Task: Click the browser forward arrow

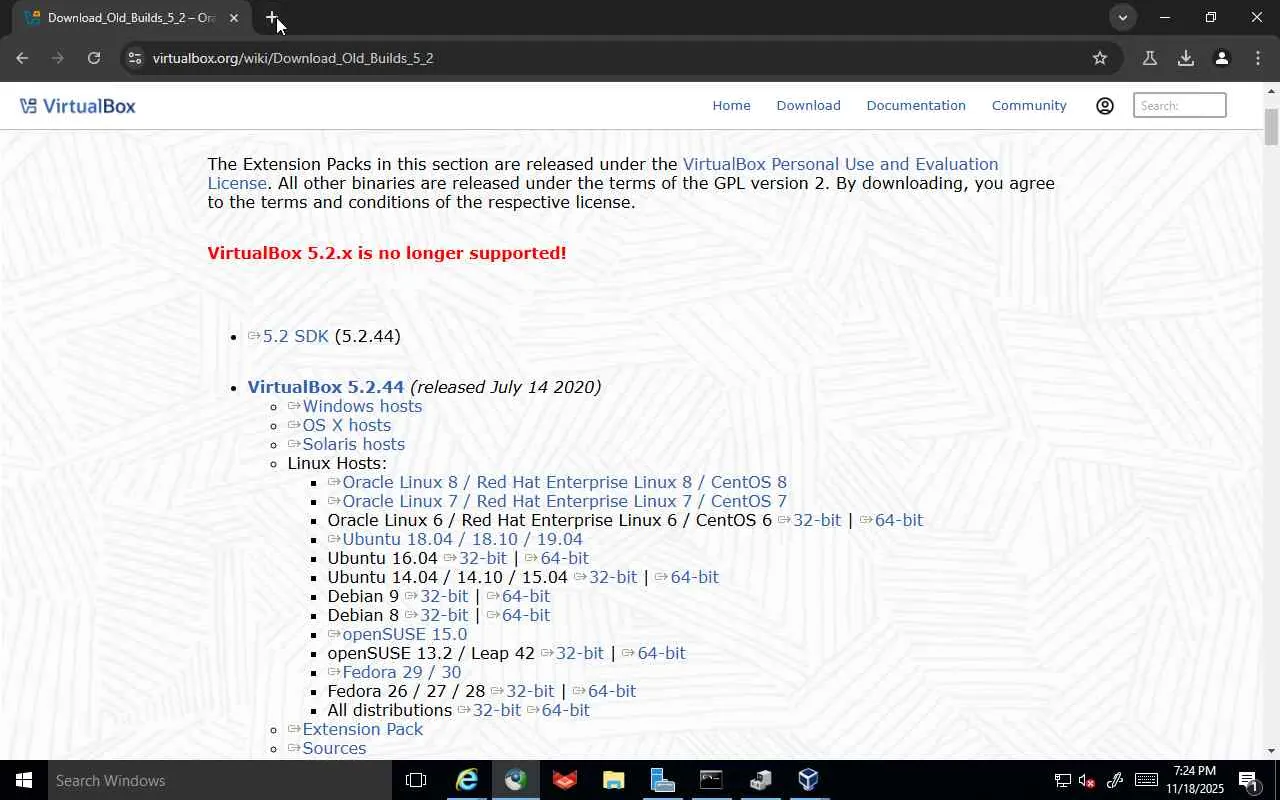Action: point(58,58)
